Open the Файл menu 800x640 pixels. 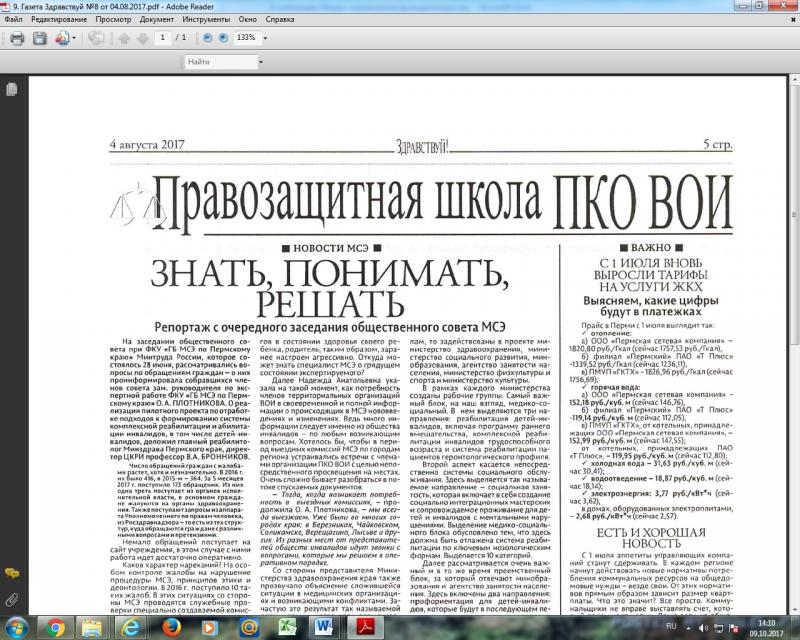[13, 19]
